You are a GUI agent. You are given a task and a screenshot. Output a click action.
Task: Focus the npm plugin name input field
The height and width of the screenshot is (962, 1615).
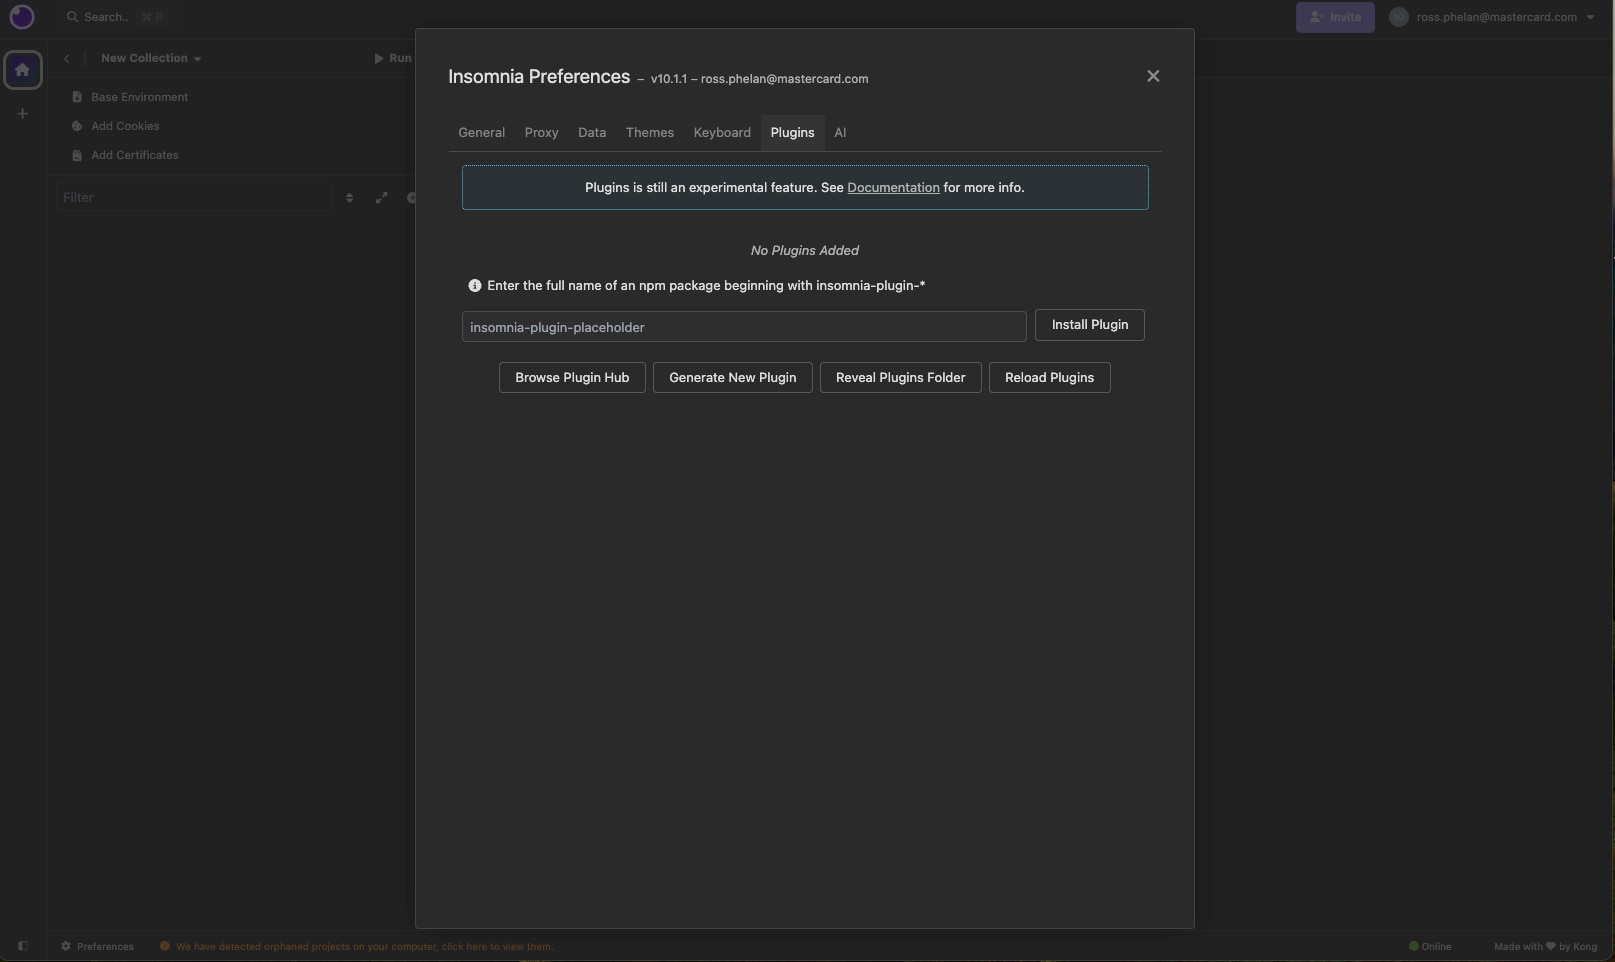(743, 327)
